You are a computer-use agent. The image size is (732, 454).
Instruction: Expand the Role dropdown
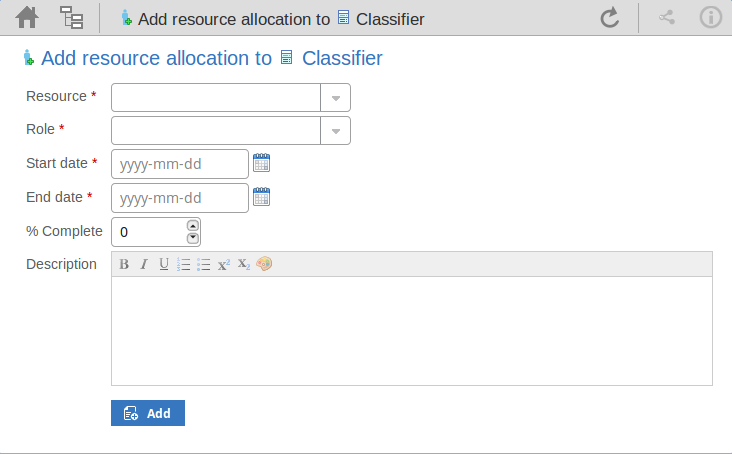[x=335, y=131]
